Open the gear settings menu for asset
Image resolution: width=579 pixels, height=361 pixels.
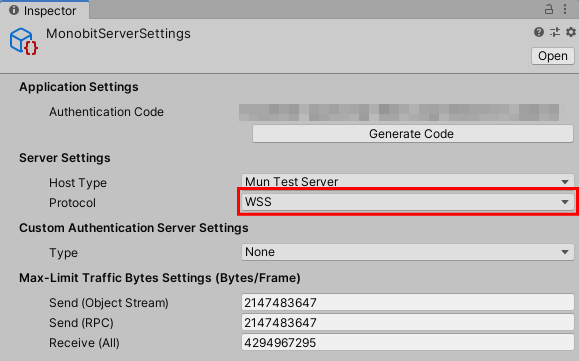[571, 32]
